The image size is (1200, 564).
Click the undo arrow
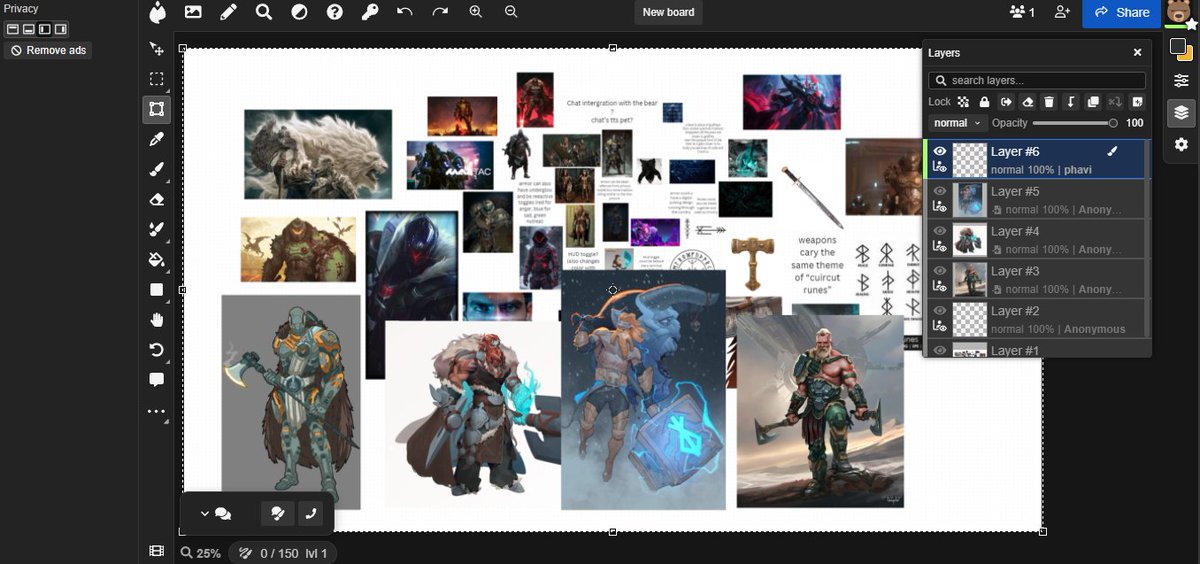point(404,12)
